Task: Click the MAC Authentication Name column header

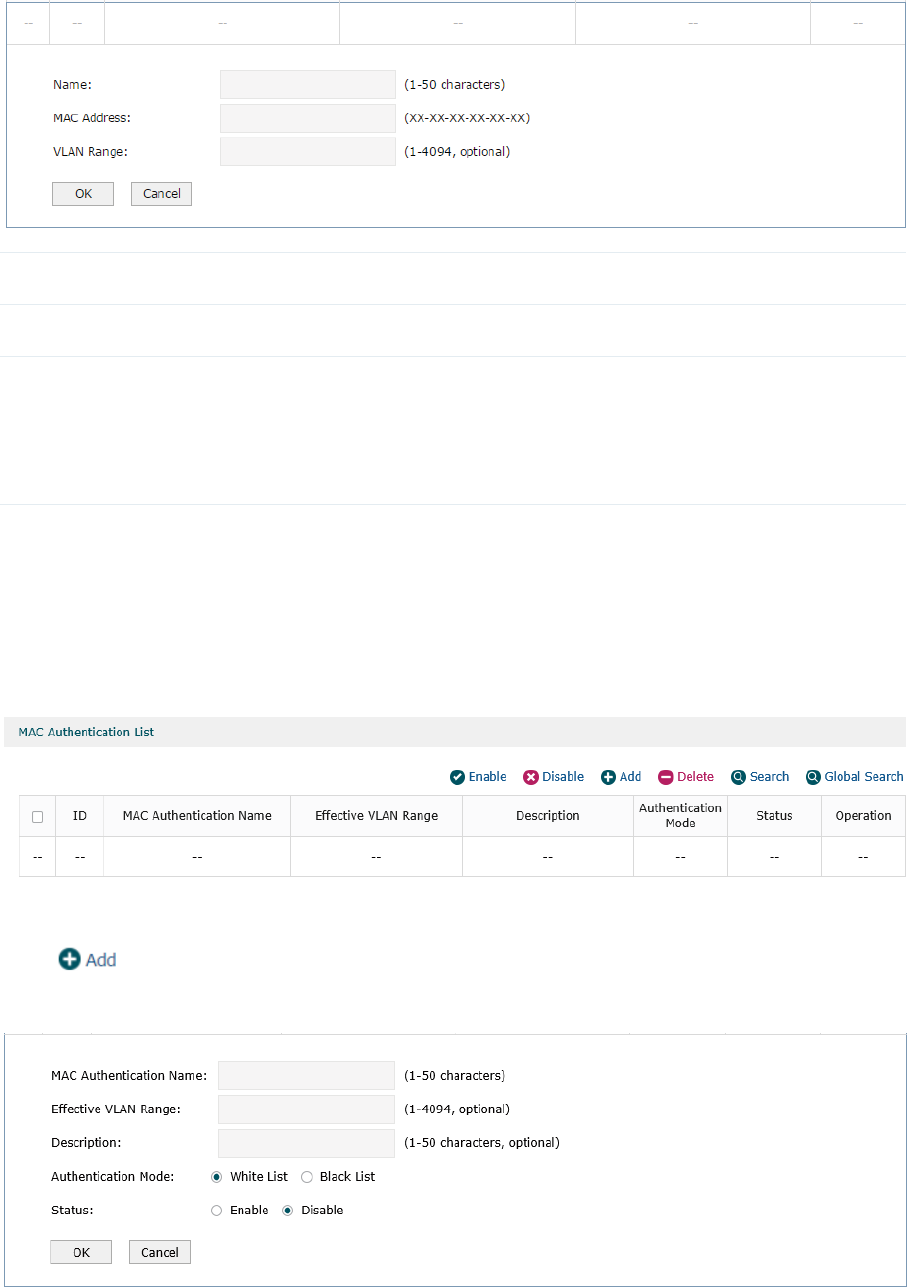Action: (x=197, y=816)
